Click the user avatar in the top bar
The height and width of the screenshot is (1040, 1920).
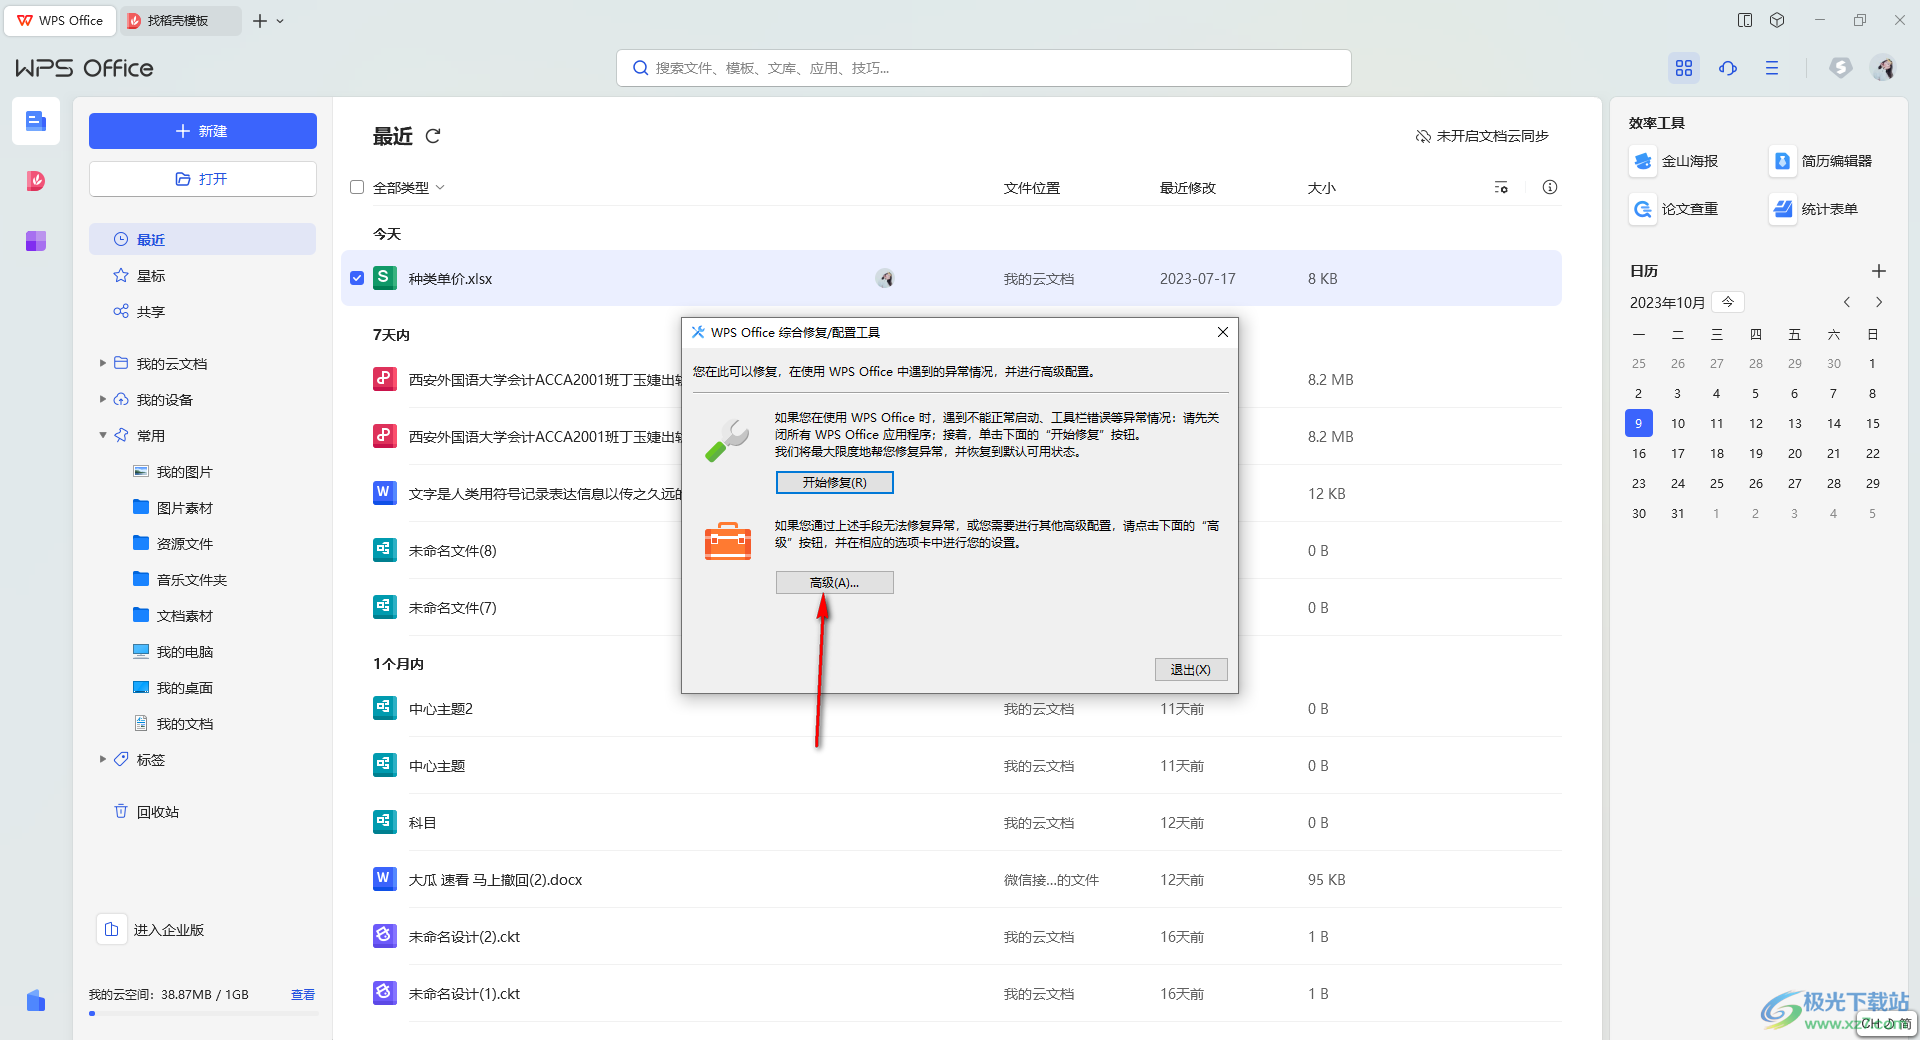(x=1885, y=68)
